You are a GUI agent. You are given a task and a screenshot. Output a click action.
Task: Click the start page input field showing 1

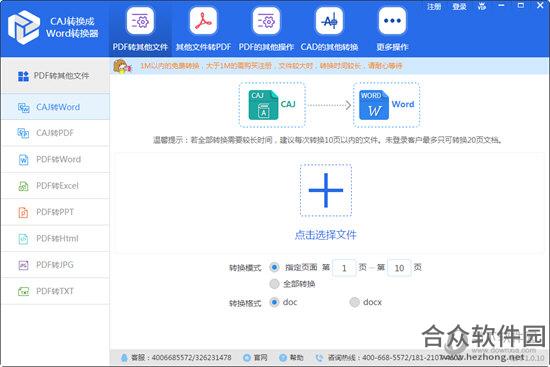point(344,268)
